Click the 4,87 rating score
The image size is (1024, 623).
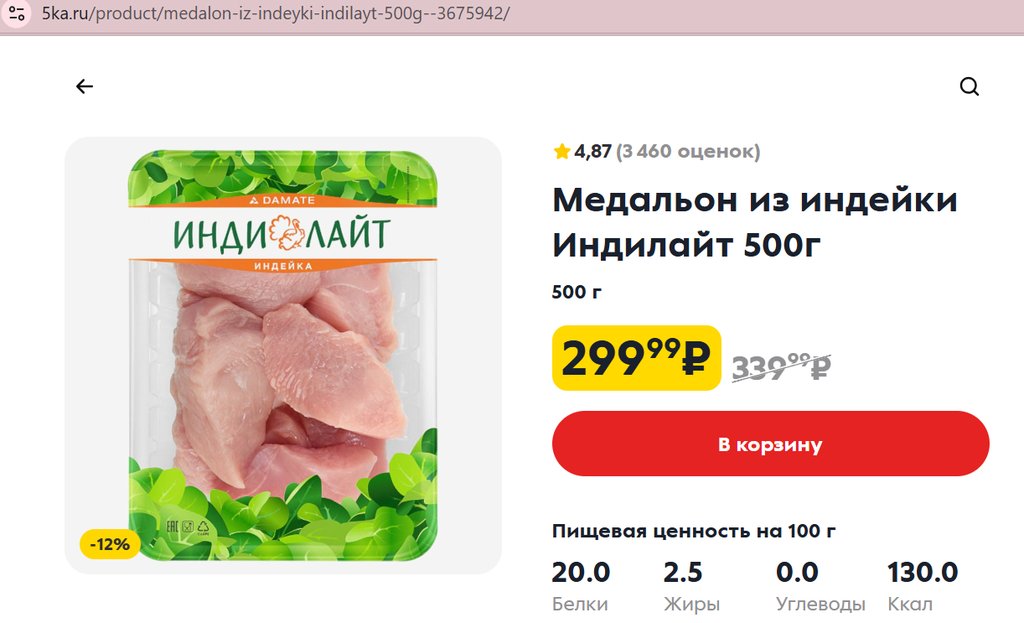pyautogui.click(x=592, y=152)
